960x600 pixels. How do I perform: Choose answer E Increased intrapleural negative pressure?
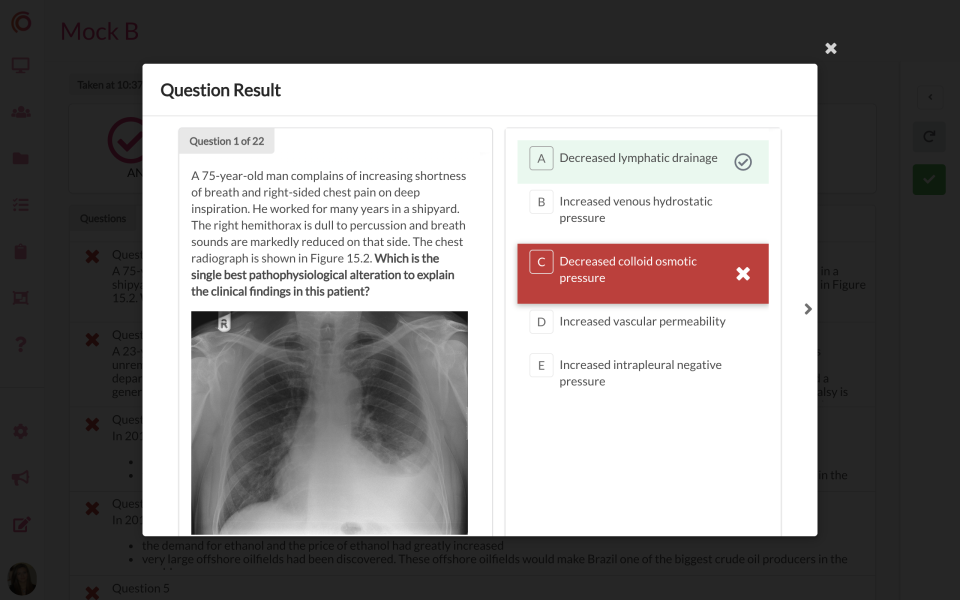[x=643, y=373]
